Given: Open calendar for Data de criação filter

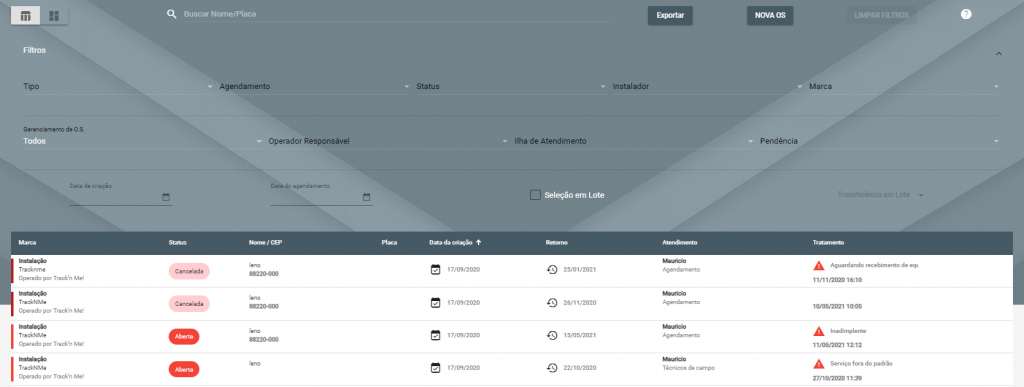Looking at the screenshot, I should (x=165, y=197).
